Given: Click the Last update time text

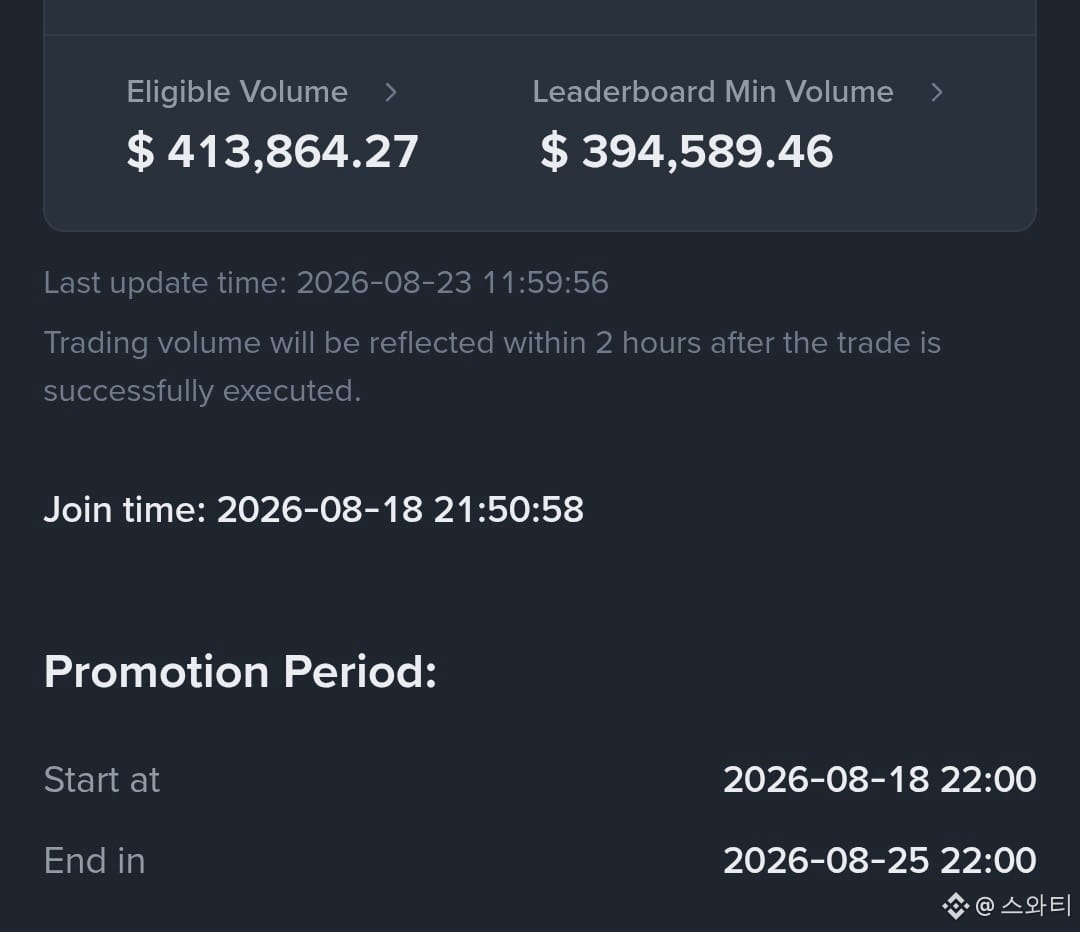Looking at the screenshot, I should [326, 282].
